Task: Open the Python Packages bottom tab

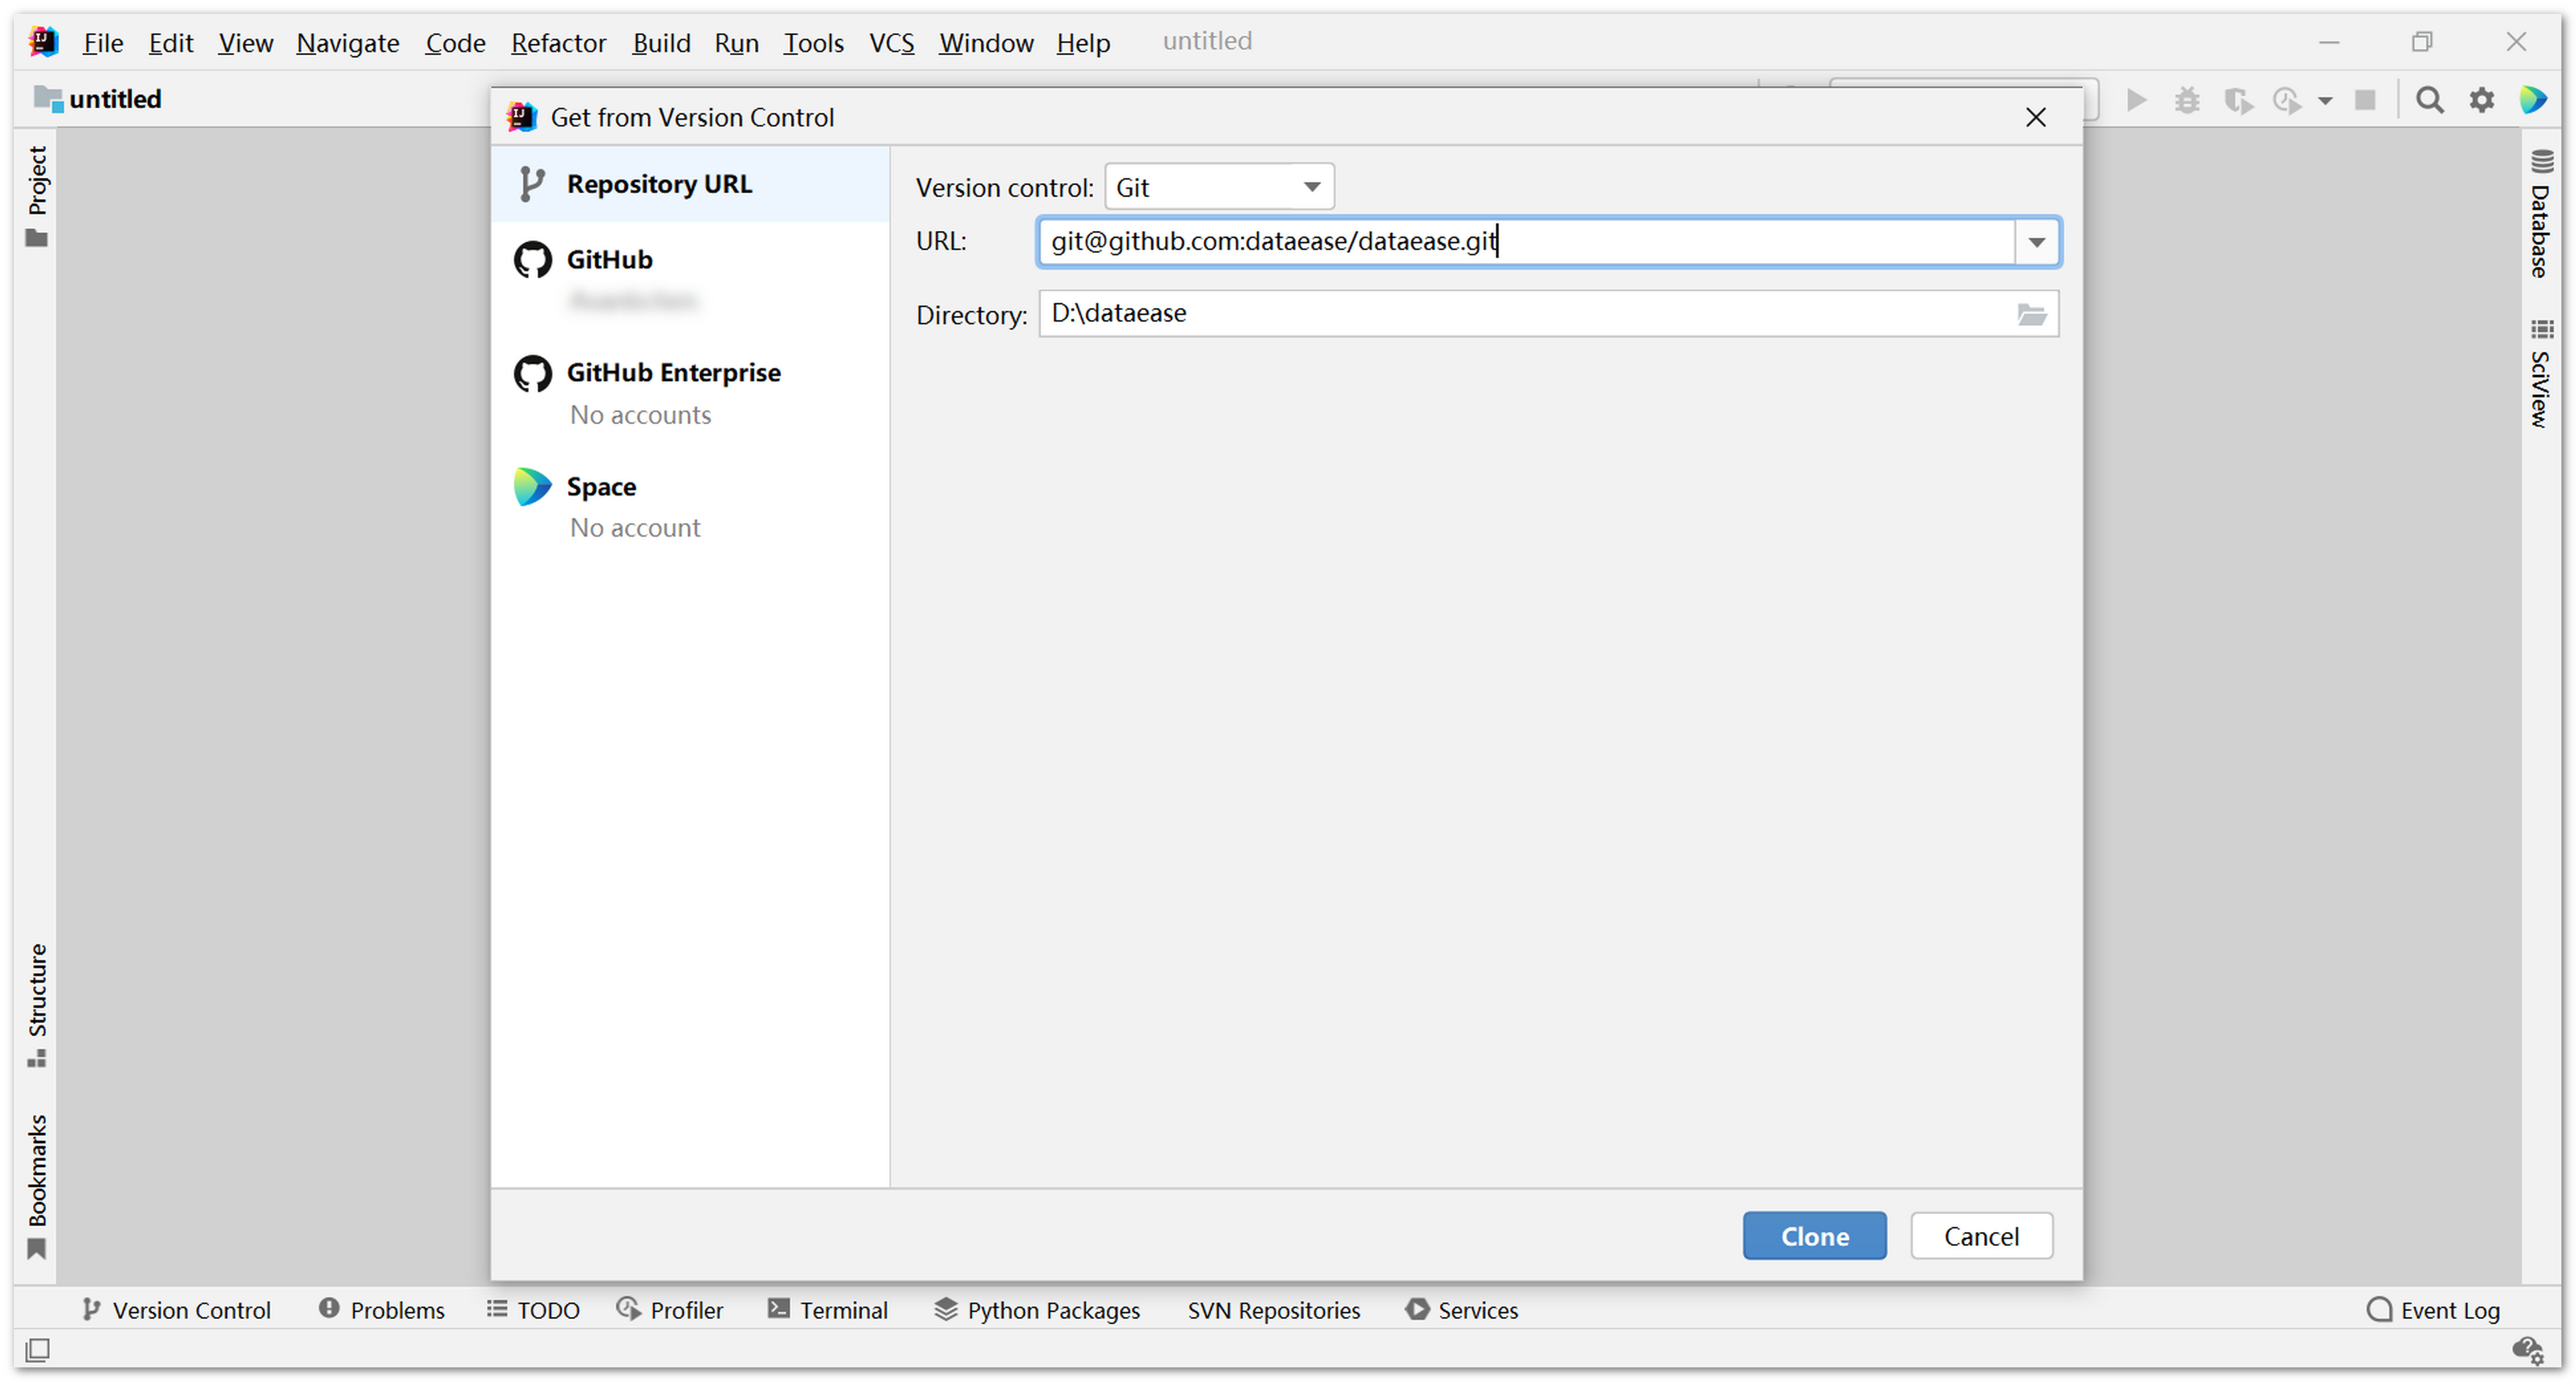Action: click(1037, 1310)
